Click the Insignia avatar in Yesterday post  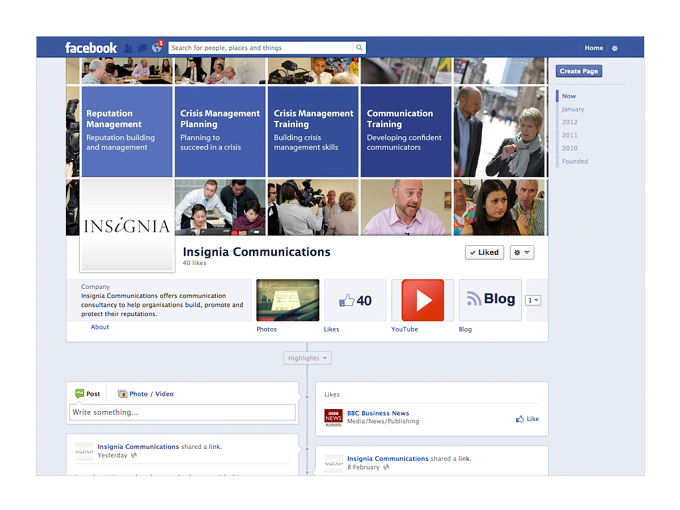coord(84,451)
